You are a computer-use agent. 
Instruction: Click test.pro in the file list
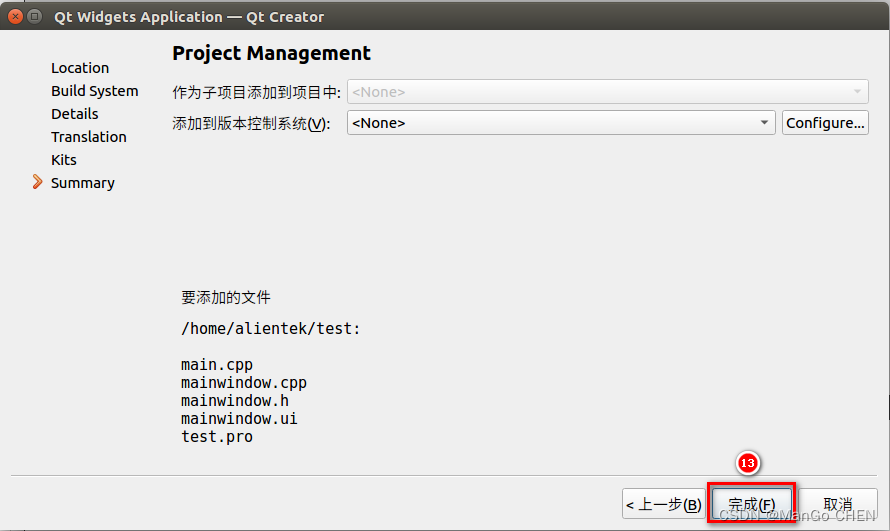(x=217, y=437)
